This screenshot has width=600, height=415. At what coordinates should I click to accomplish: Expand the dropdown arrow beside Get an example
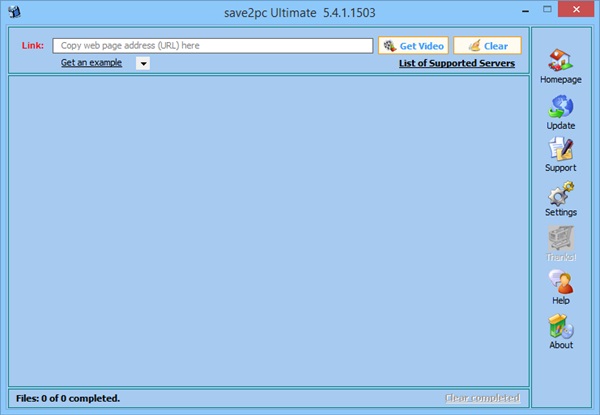pyautogui.click(x=143, y=63)
